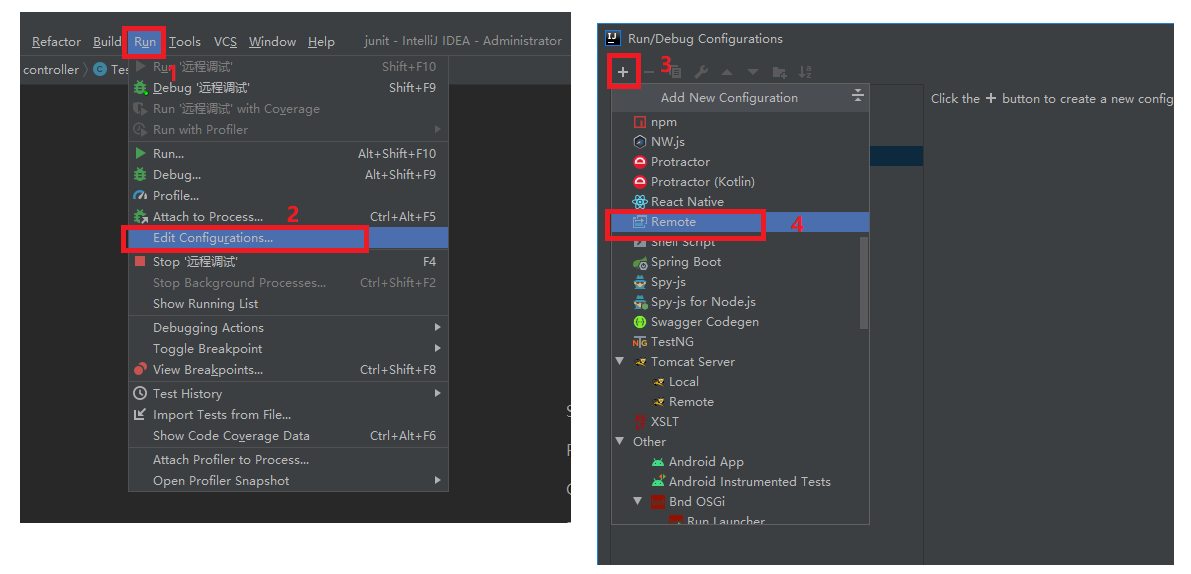The image size is (1191, 574).
Task: Expand Debugging Actions submenu arrow
Action: point(438,327)
